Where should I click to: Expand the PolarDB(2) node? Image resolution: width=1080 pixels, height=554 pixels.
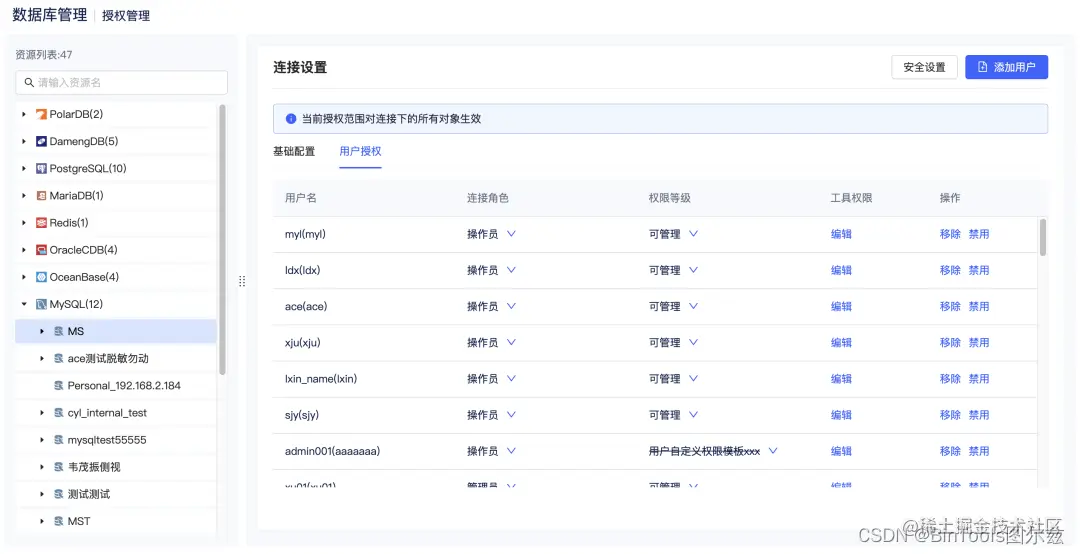(x=24, y=114)
